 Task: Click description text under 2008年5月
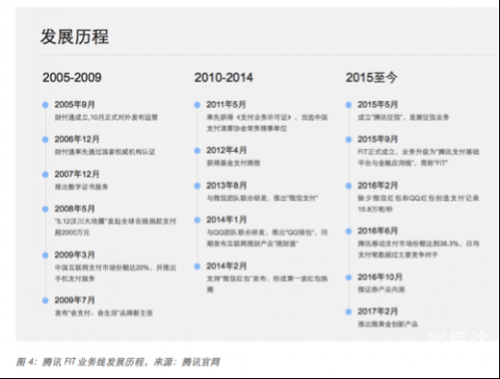[x=115, y=227]
